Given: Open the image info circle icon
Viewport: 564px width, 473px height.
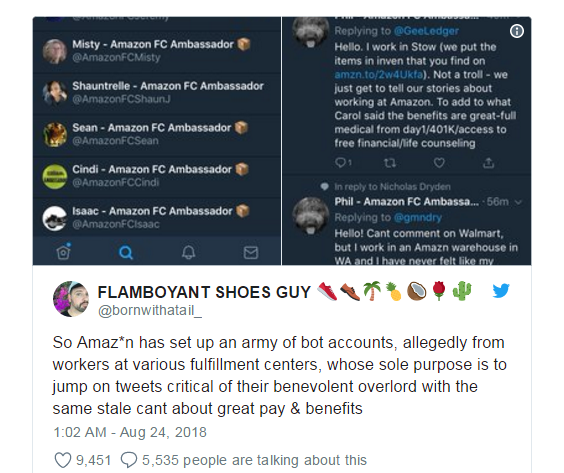Looking at the screenshot, I should (517, 31).
